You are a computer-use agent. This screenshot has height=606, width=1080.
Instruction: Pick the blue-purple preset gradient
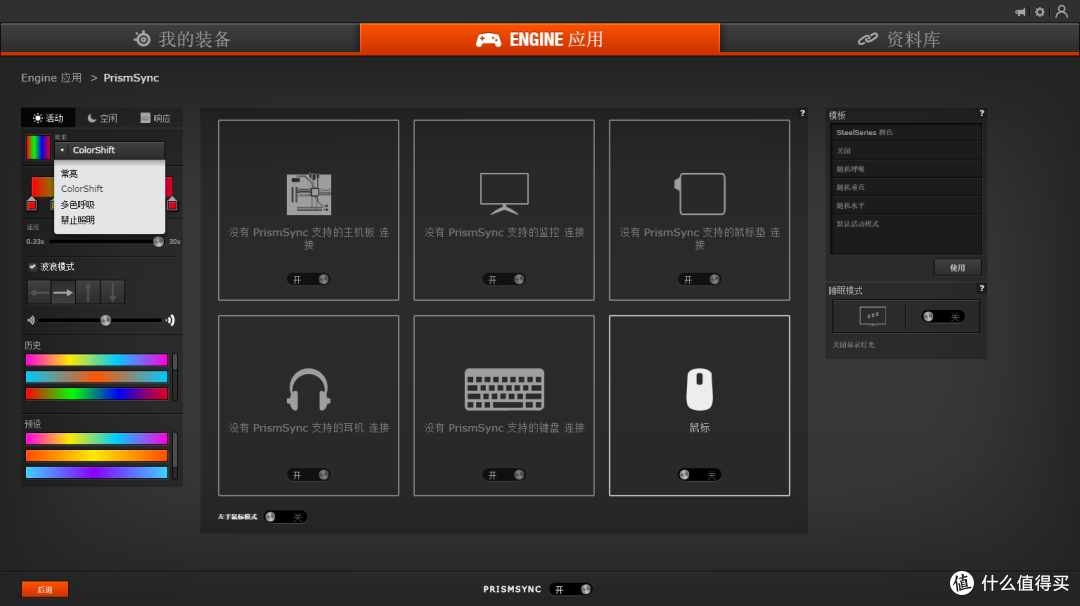96,472
